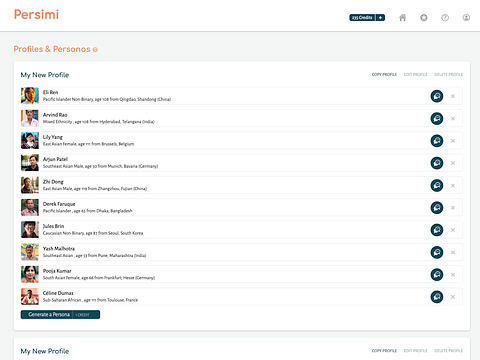Chat with Céline Dumas persona
This screenshot has height=360, width=480.
[x=437, y=297]
